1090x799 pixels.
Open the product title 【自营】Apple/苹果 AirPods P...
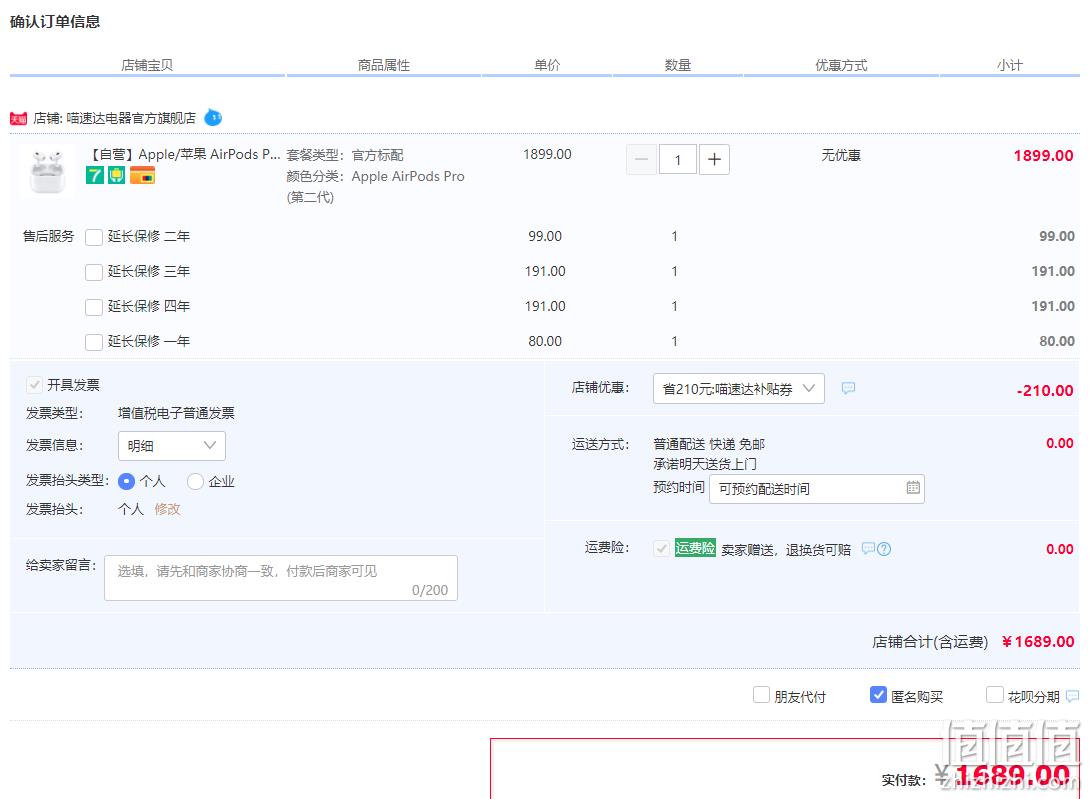pyautogui.click(x=185, y=154)
